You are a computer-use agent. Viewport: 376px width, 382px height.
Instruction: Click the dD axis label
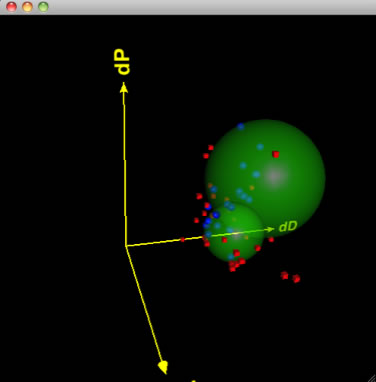(288, 227)
